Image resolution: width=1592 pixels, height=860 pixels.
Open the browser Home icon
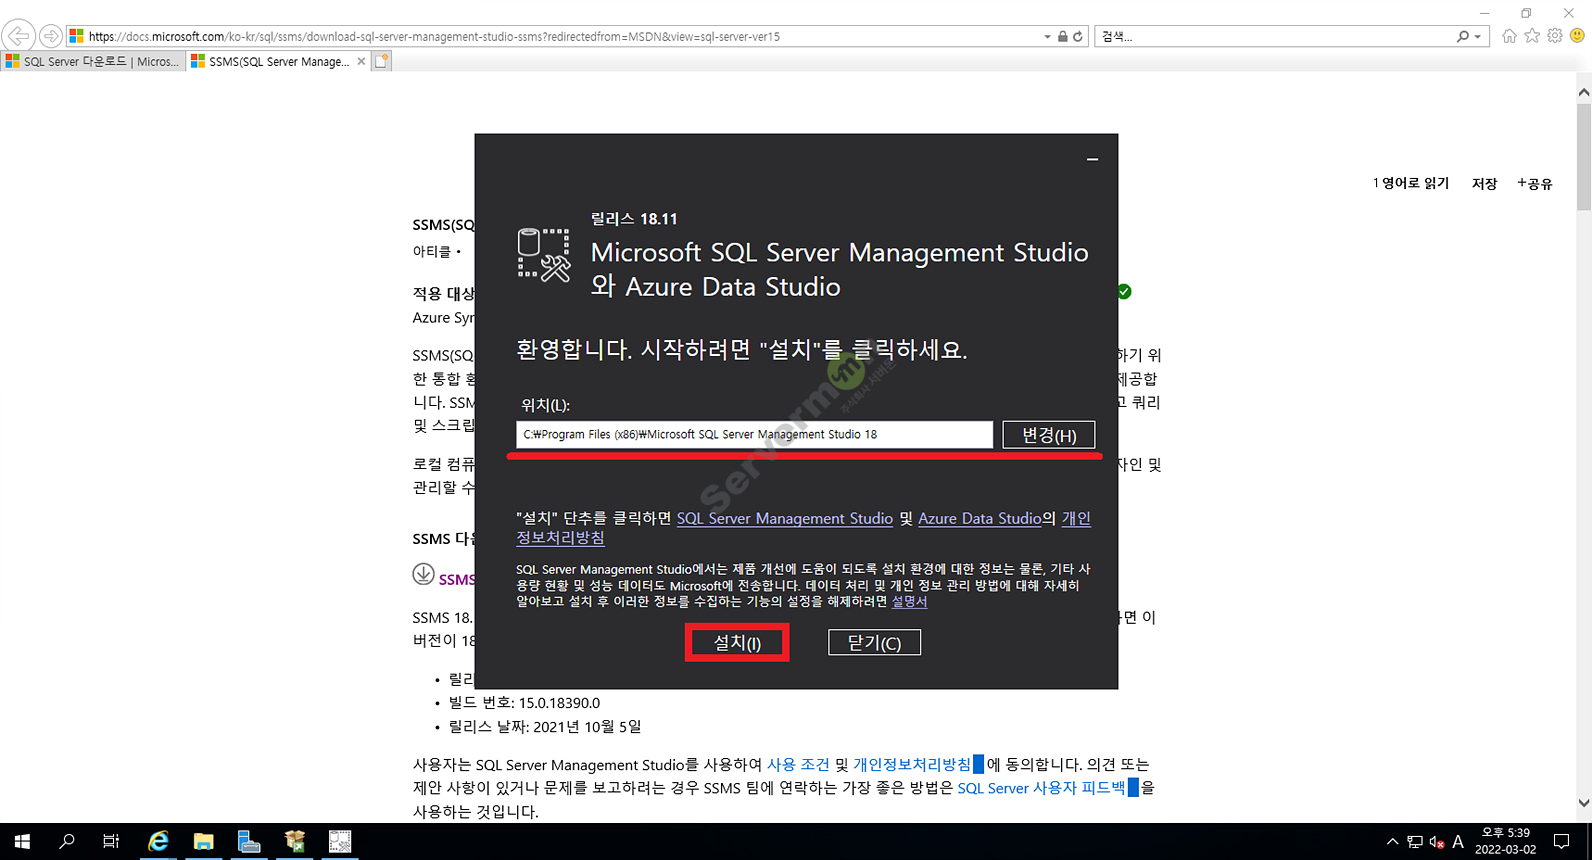1509,36
